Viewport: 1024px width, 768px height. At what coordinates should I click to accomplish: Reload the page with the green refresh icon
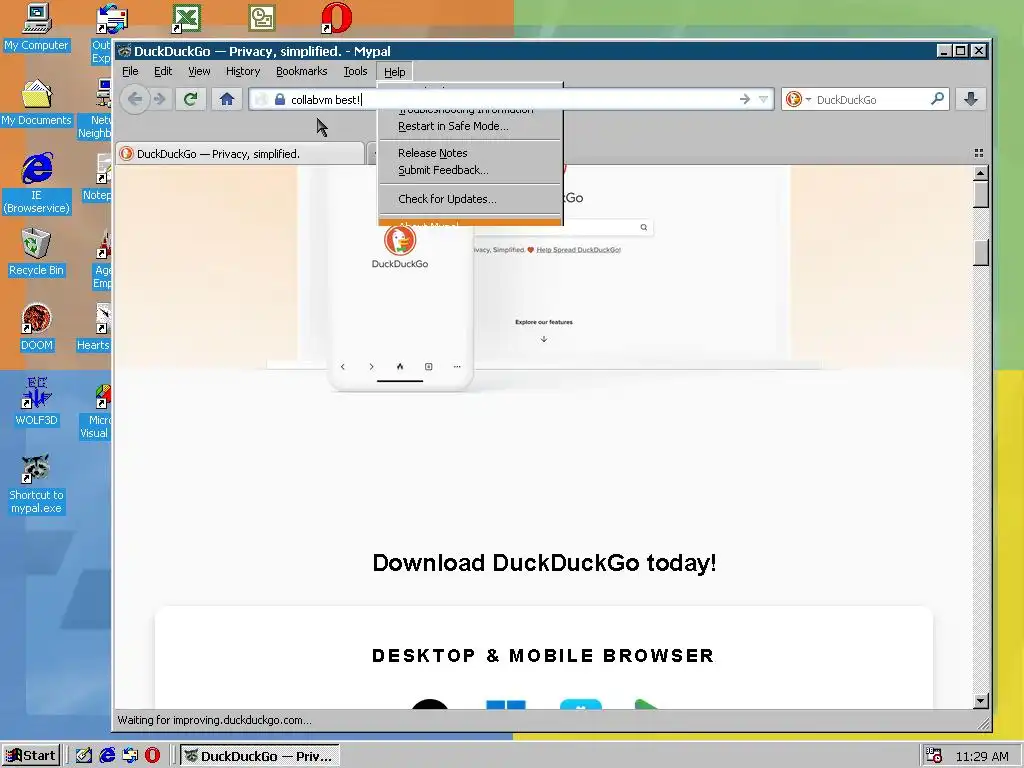(x=191, y=99)
